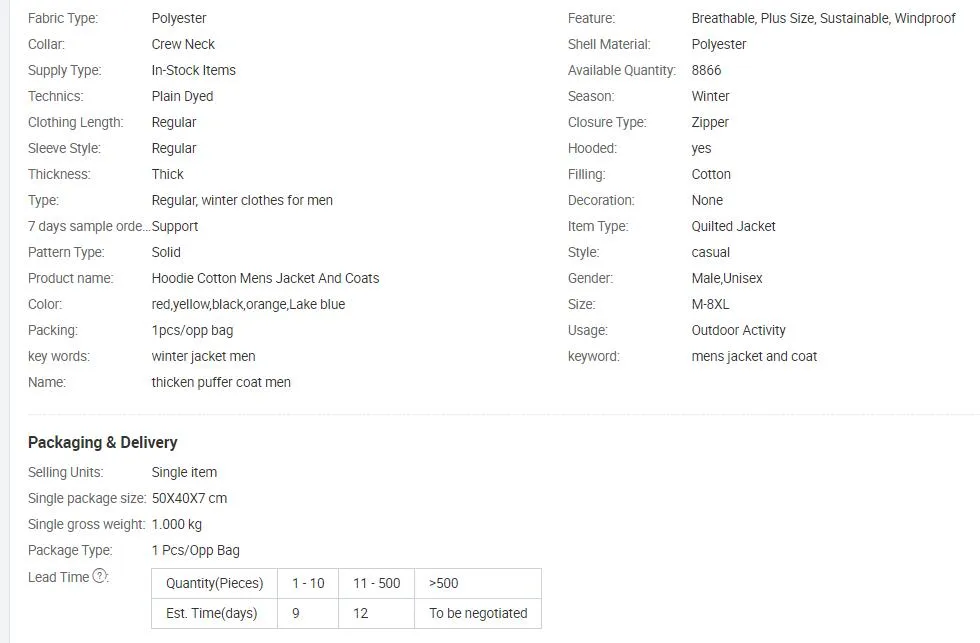Click the 'In-Stock Items' supply type value

click(x=193, y=70)
